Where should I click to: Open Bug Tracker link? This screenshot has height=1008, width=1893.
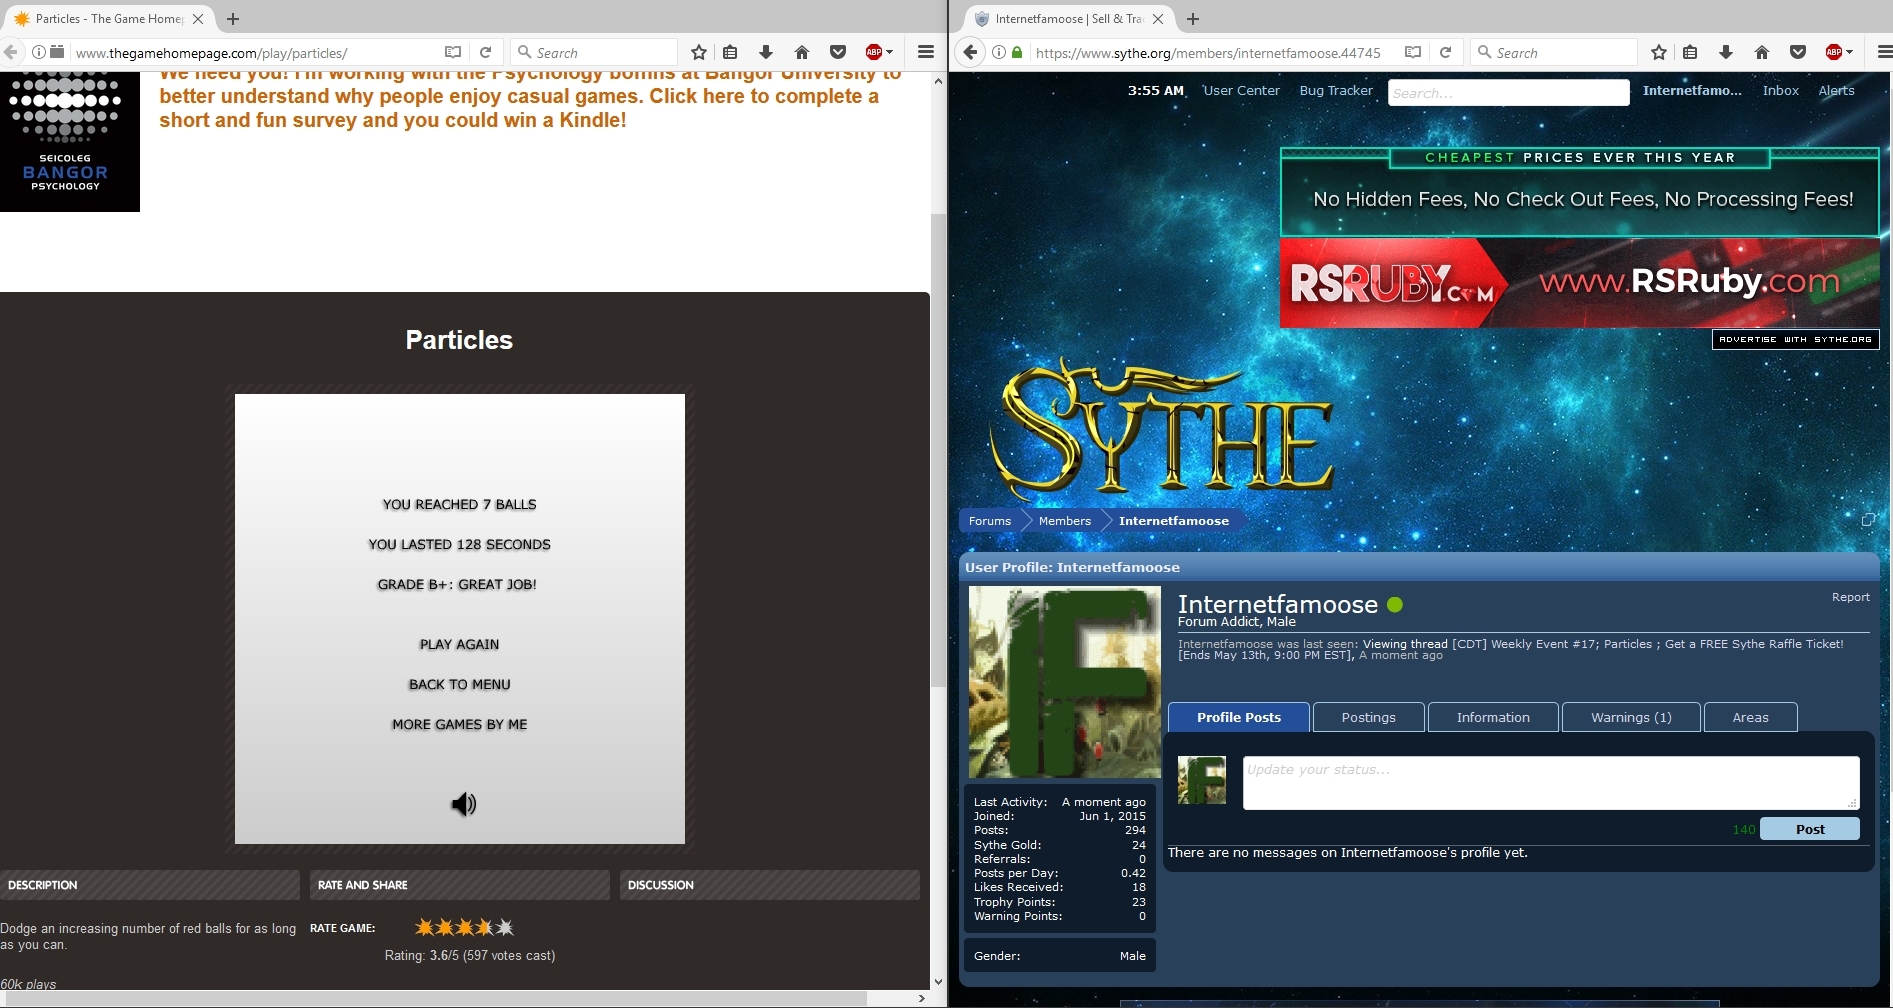pyautogui.click(x=1336, y=90)
